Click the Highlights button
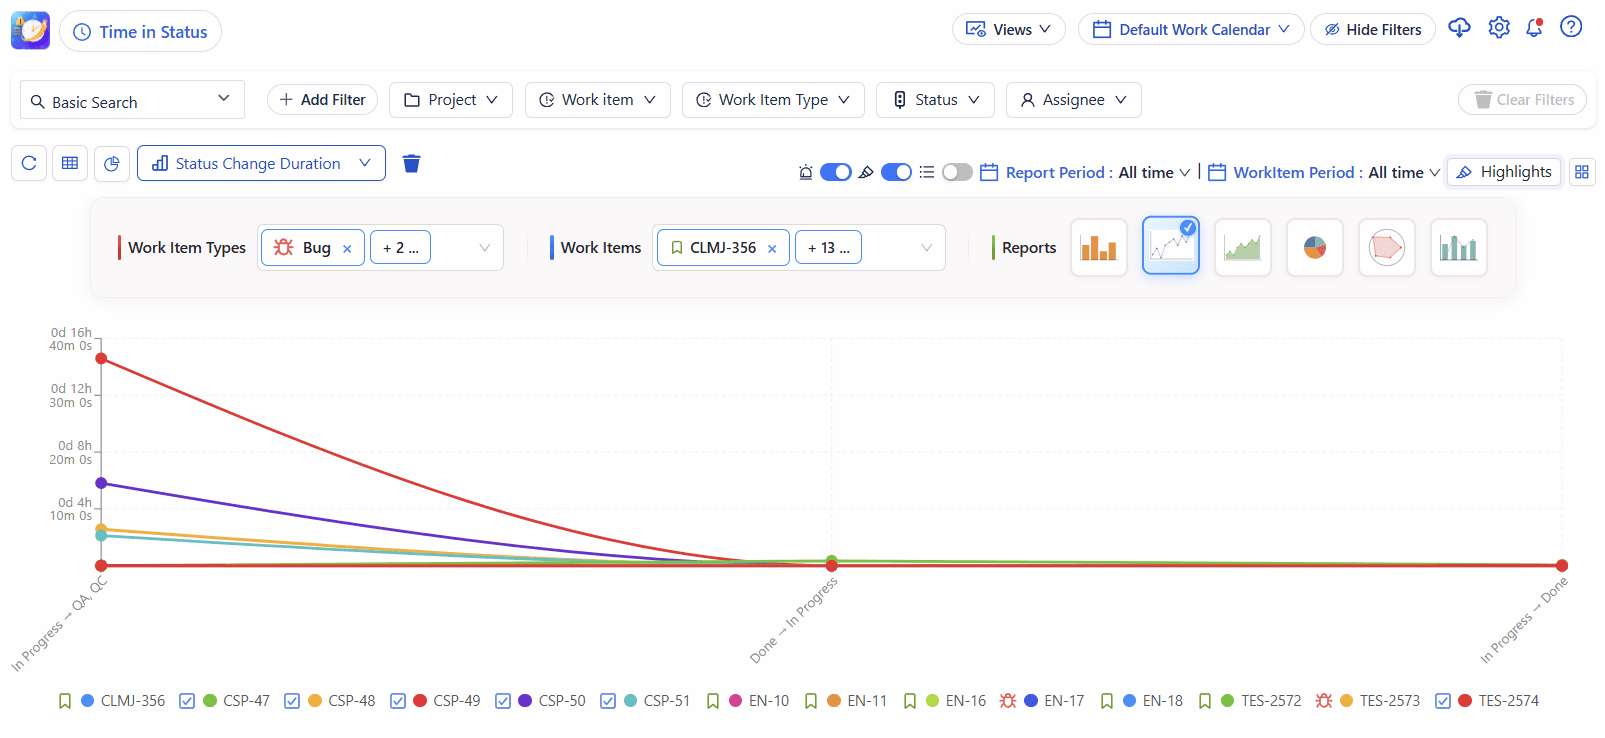 [x=1504, y=172]
